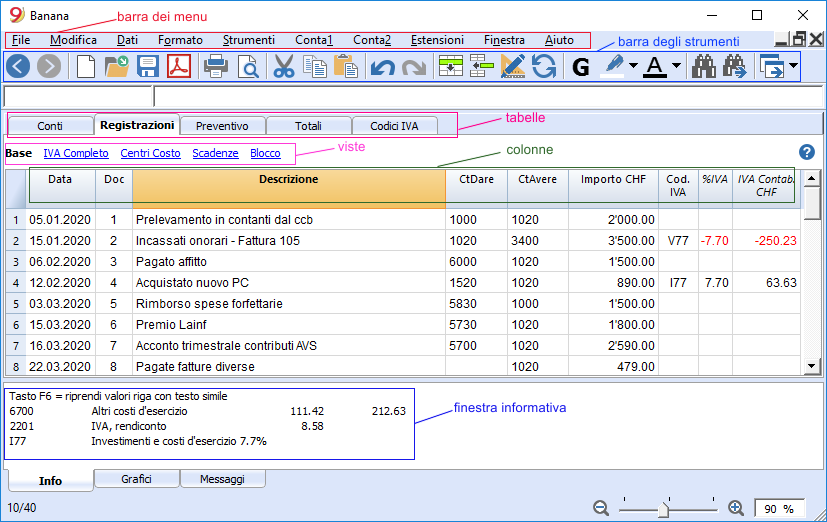
Task: Recalculate with the circular arrows icon
Action: (544, 66)
